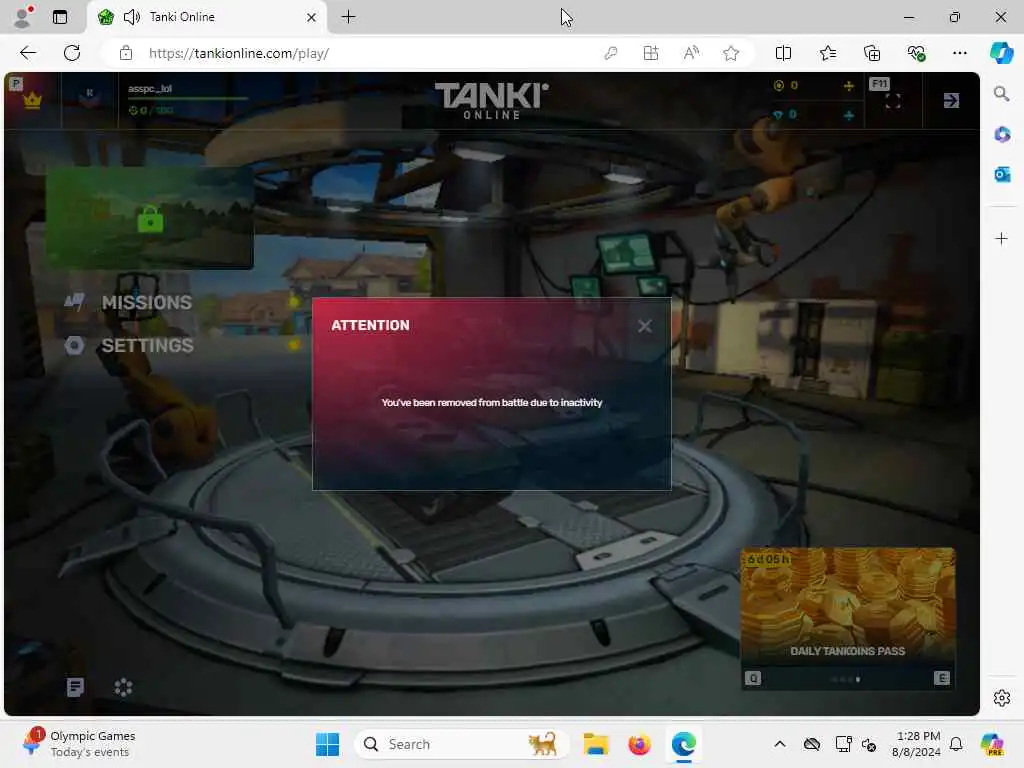Open saved passwords key icon
Image resolution: width=1024 pixels, height=768 pixels.
[x=611, y=54]
